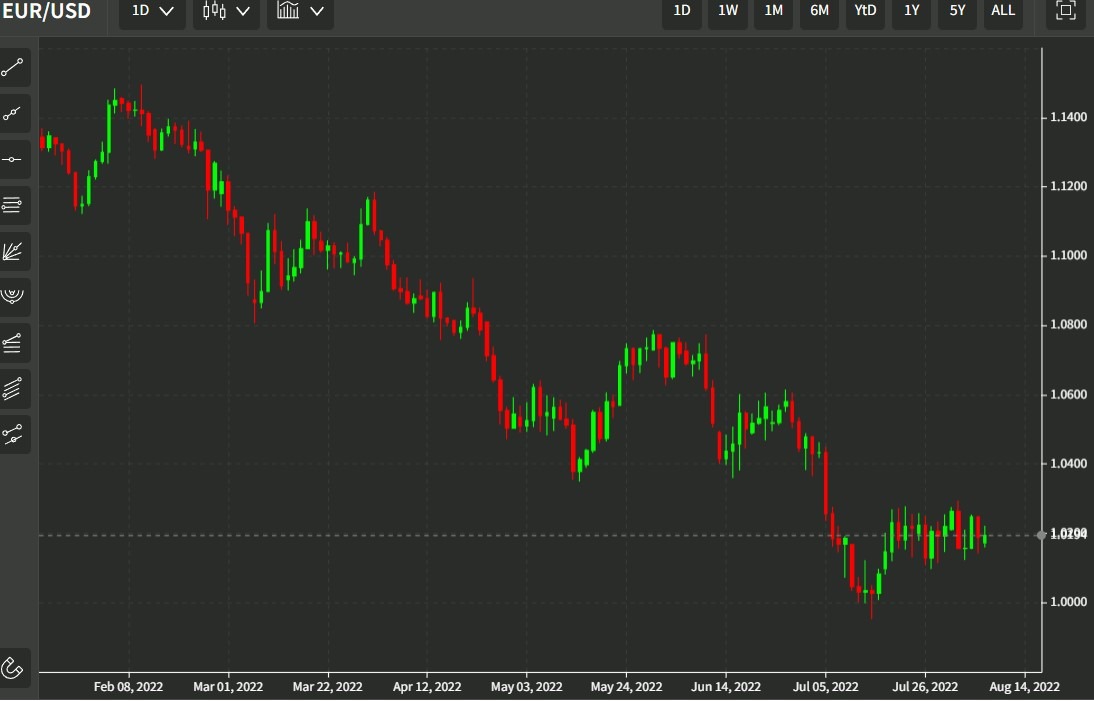The width and height of the screenshot is (1094, 701).
Task: Click the EUR/USD symbol title
Action: [47, 11]
